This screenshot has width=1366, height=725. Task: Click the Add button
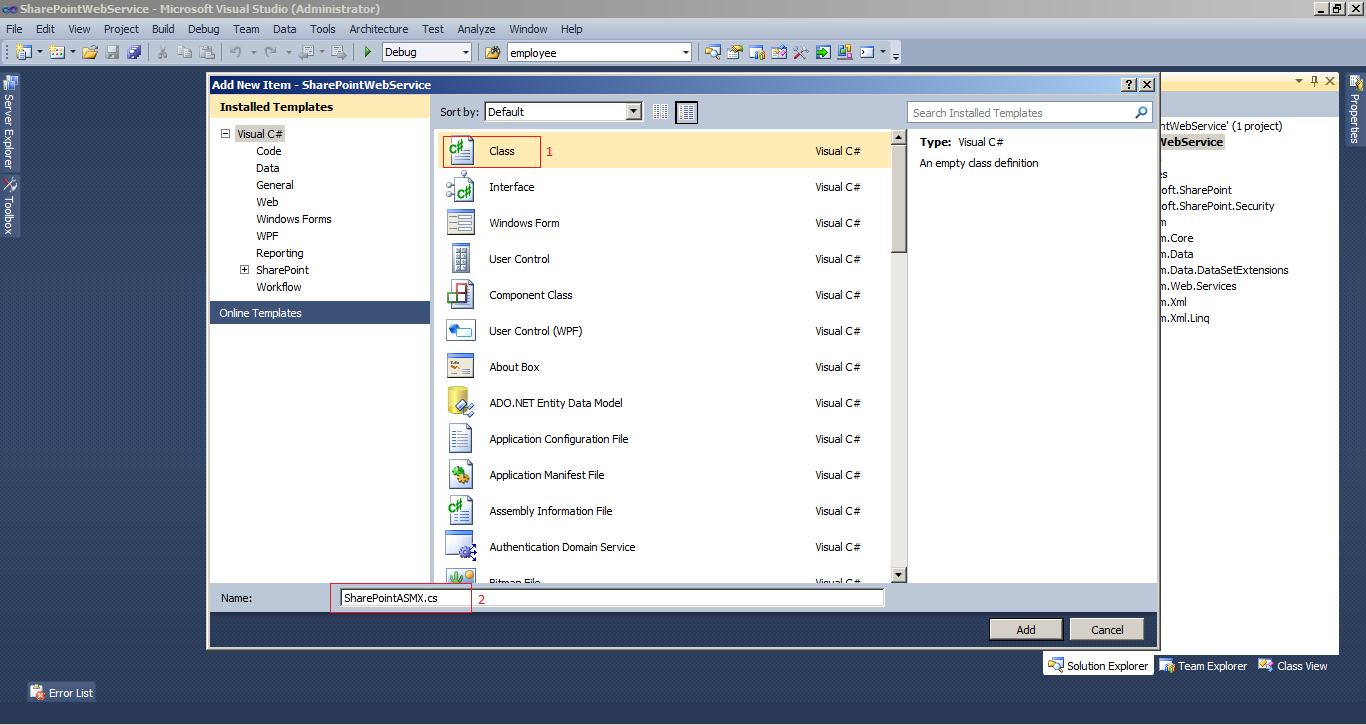click(x=1026, y=628)
